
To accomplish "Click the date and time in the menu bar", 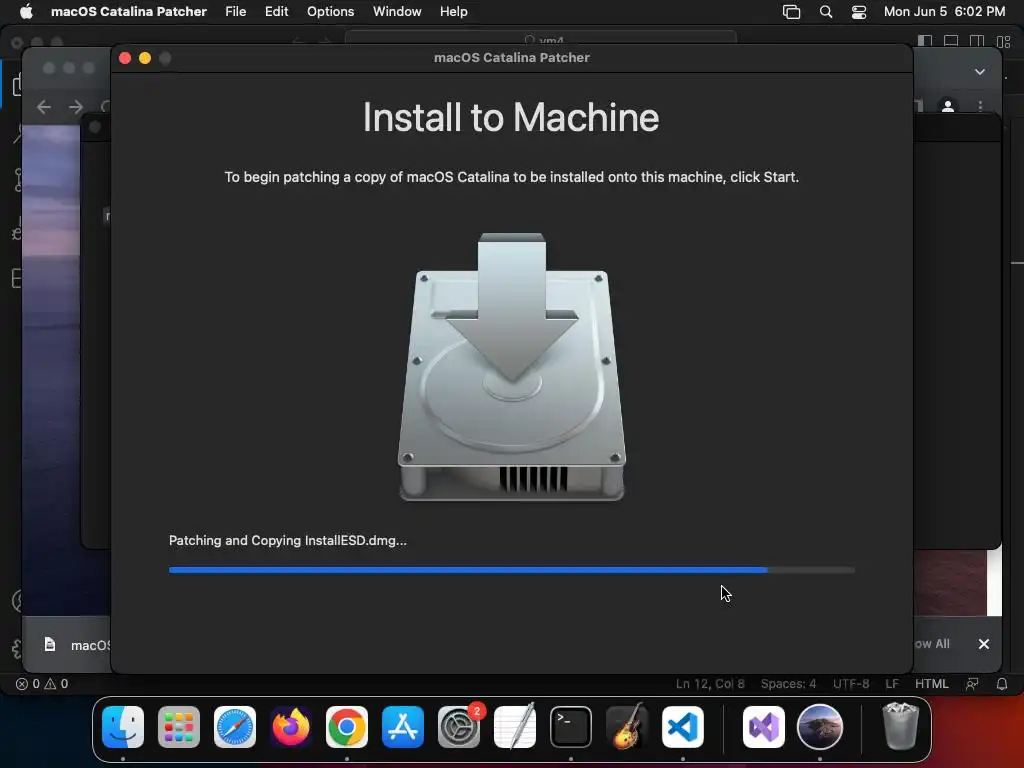I will pos(944,12).
